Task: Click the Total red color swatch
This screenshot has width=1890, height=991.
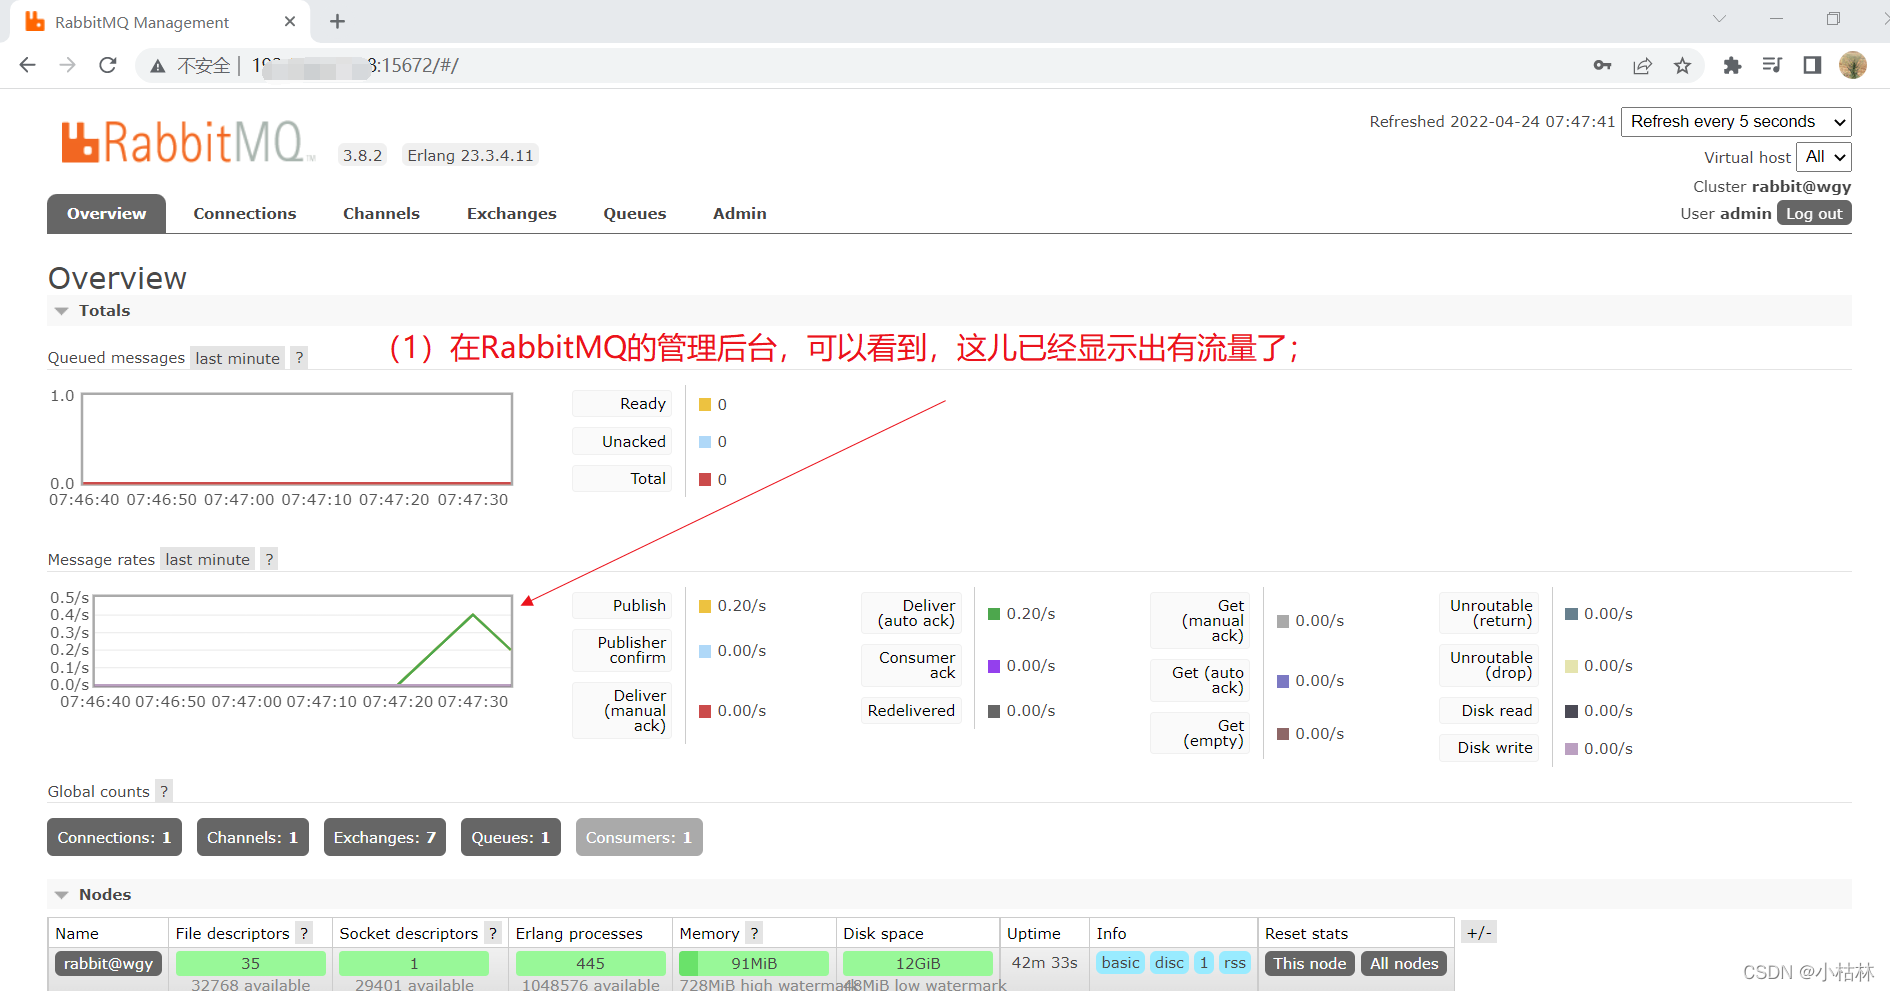Action: tap(705, 479)
